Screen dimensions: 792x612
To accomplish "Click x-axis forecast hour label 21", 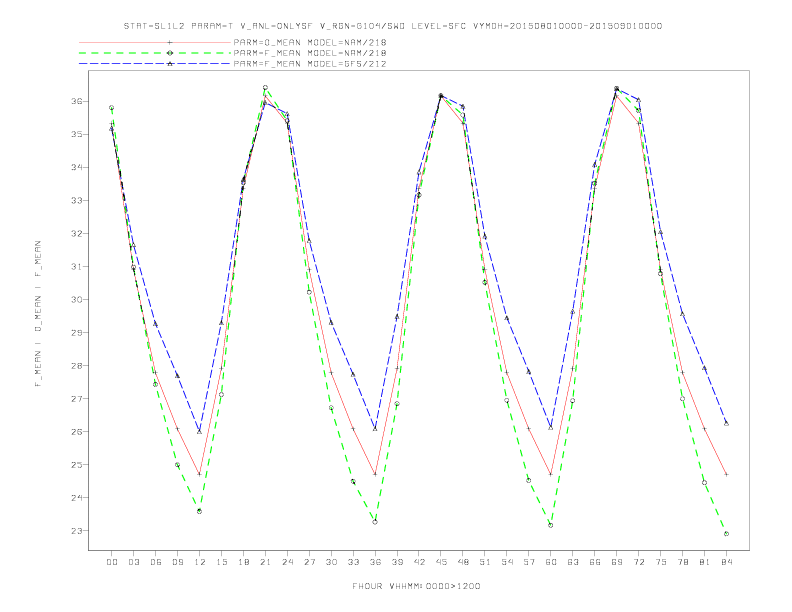I will (x=265, y=562).
